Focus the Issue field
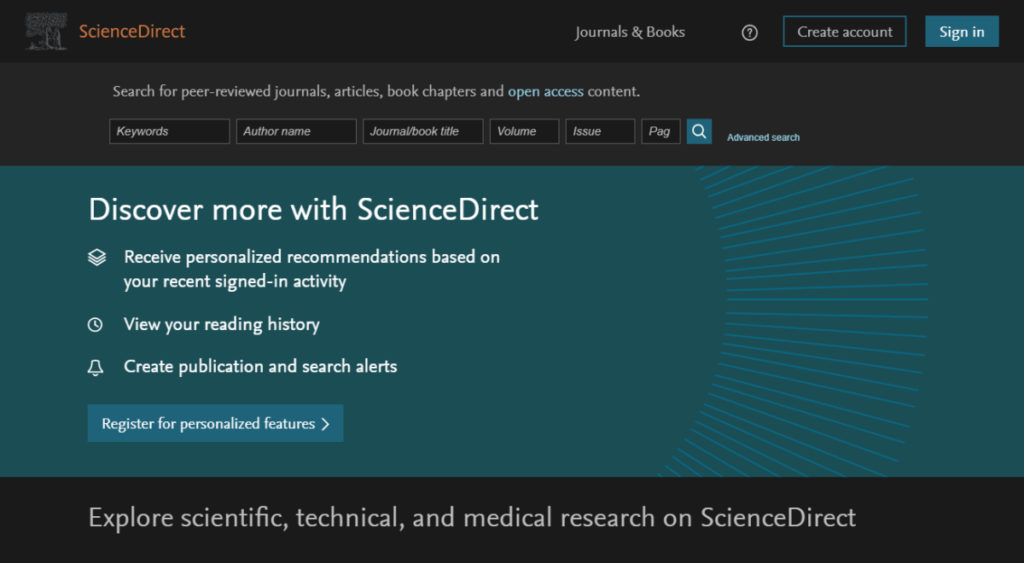The image size is (1024, 563). pos(600,131)
